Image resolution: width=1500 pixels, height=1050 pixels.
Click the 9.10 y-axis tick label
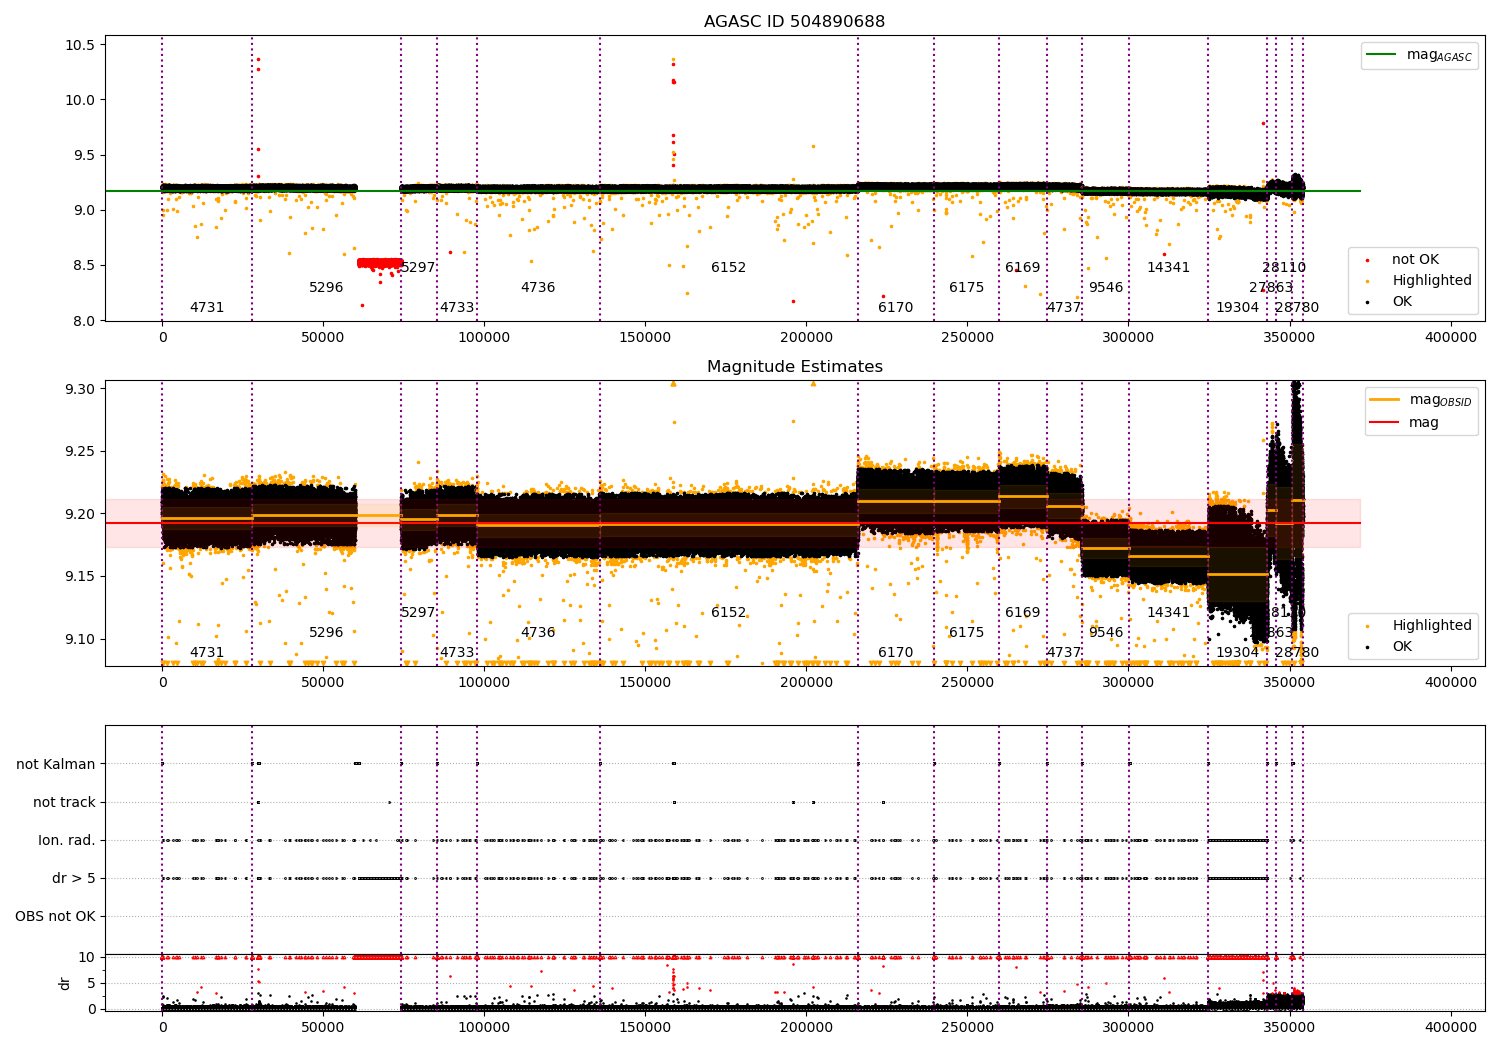point(80,640)
